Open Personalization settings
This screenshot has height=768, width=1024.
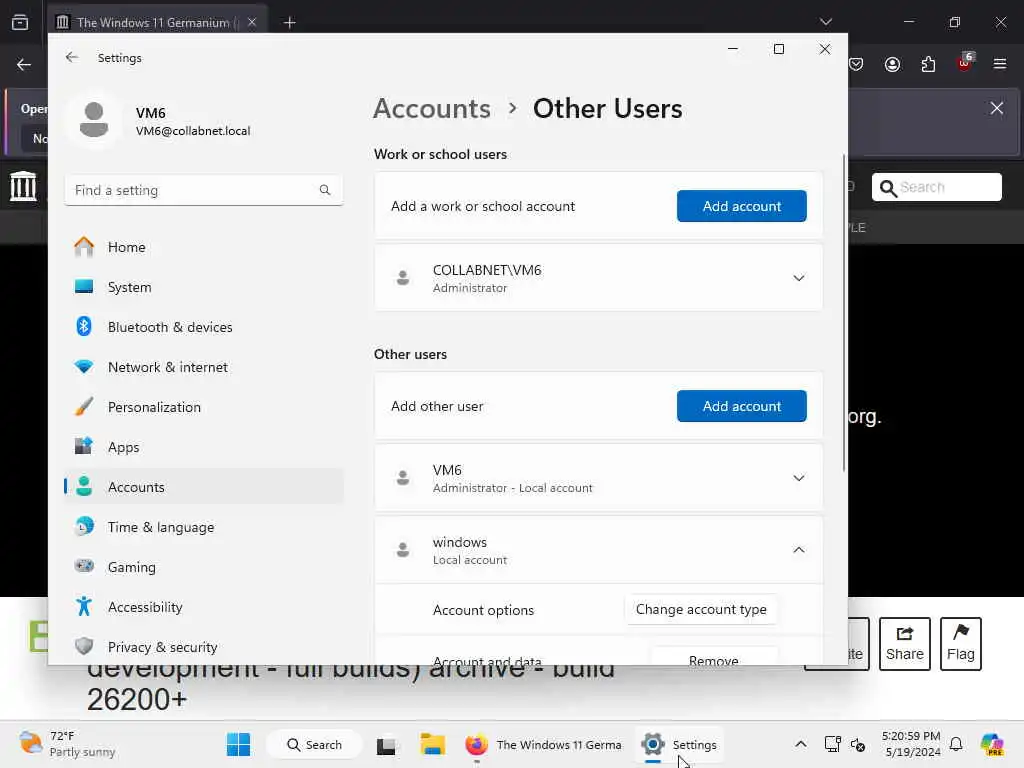click(x=204, y=407)
